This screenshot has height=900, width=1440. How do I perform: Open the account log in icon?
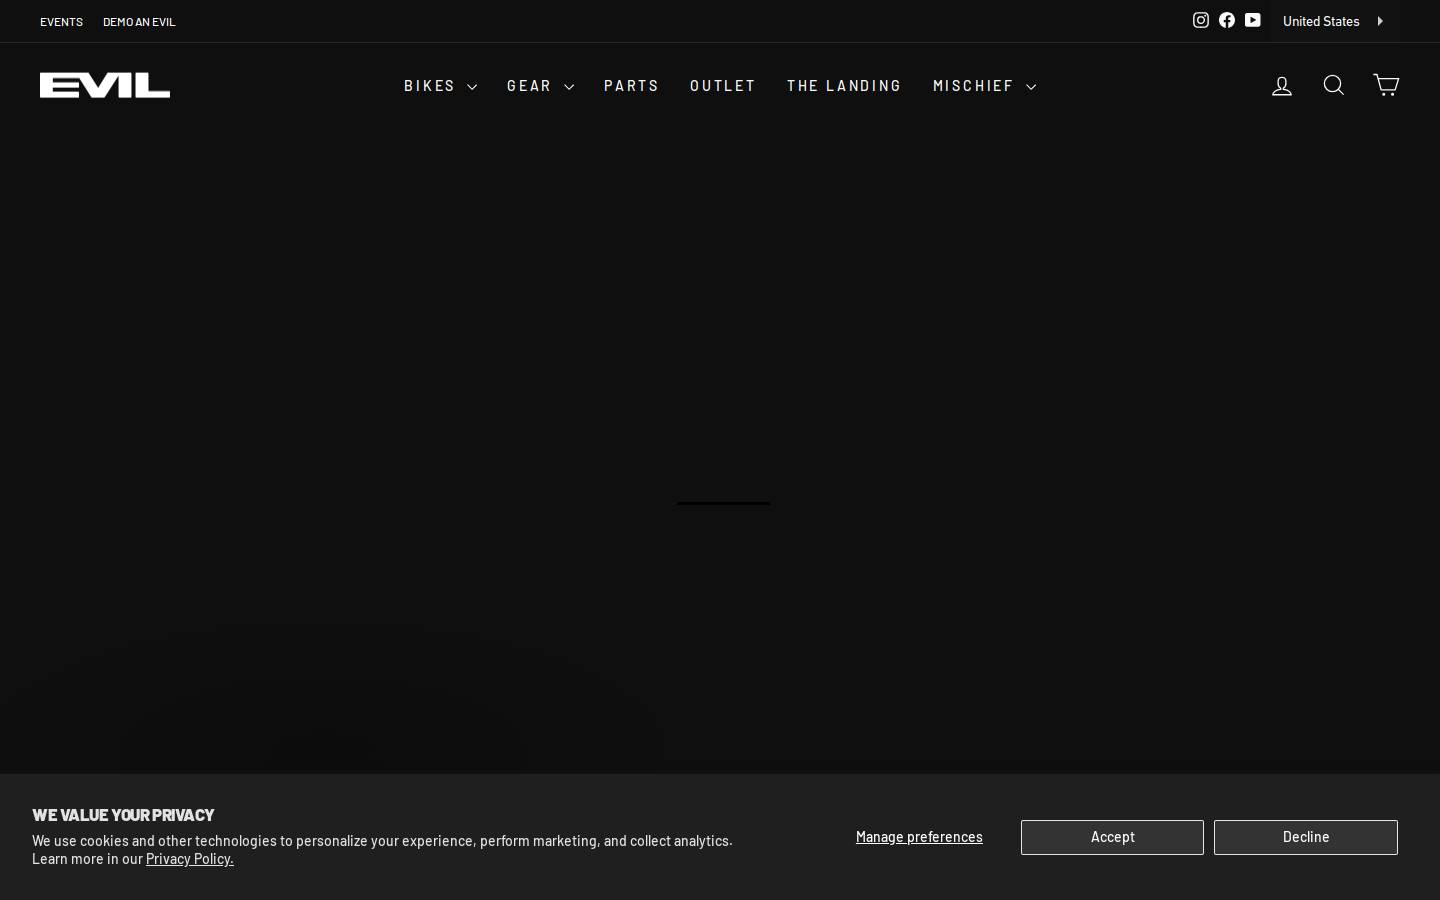coord(1282,86)
